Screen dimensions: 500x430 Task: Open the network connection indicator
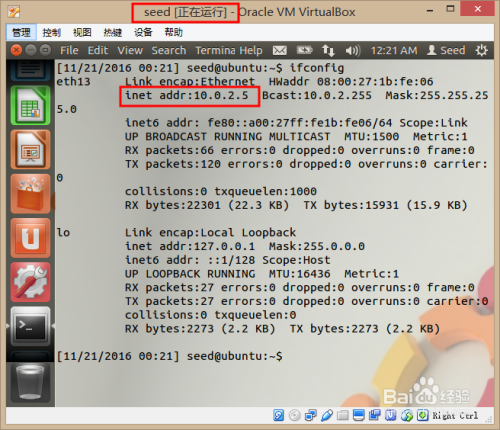click(x=328, y=50)
